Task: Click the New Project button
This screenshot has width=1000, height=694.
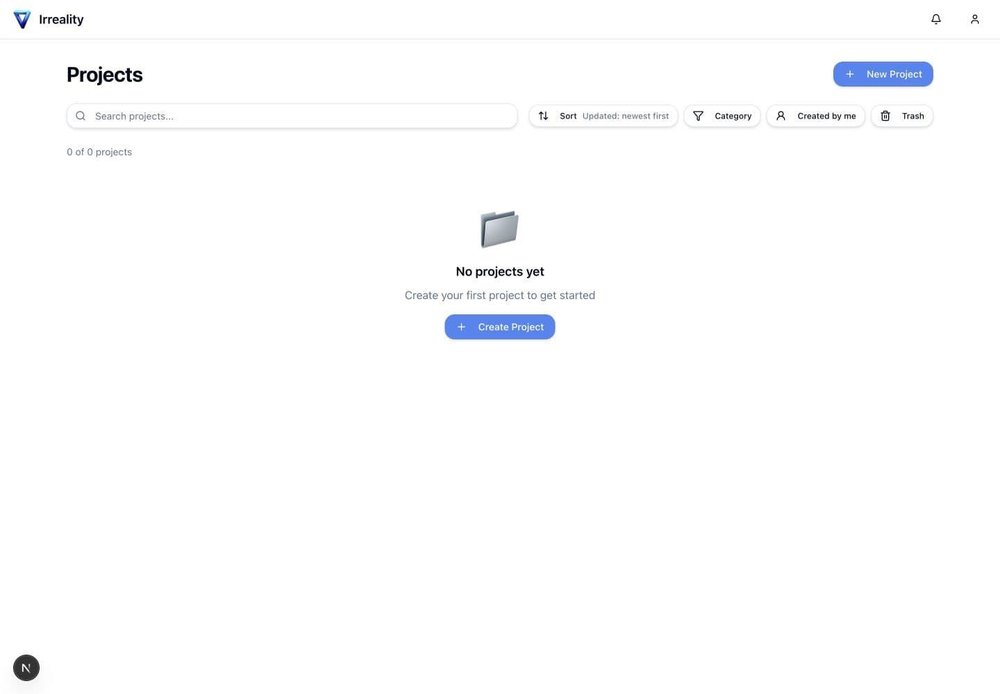Action: coord(883,74)
